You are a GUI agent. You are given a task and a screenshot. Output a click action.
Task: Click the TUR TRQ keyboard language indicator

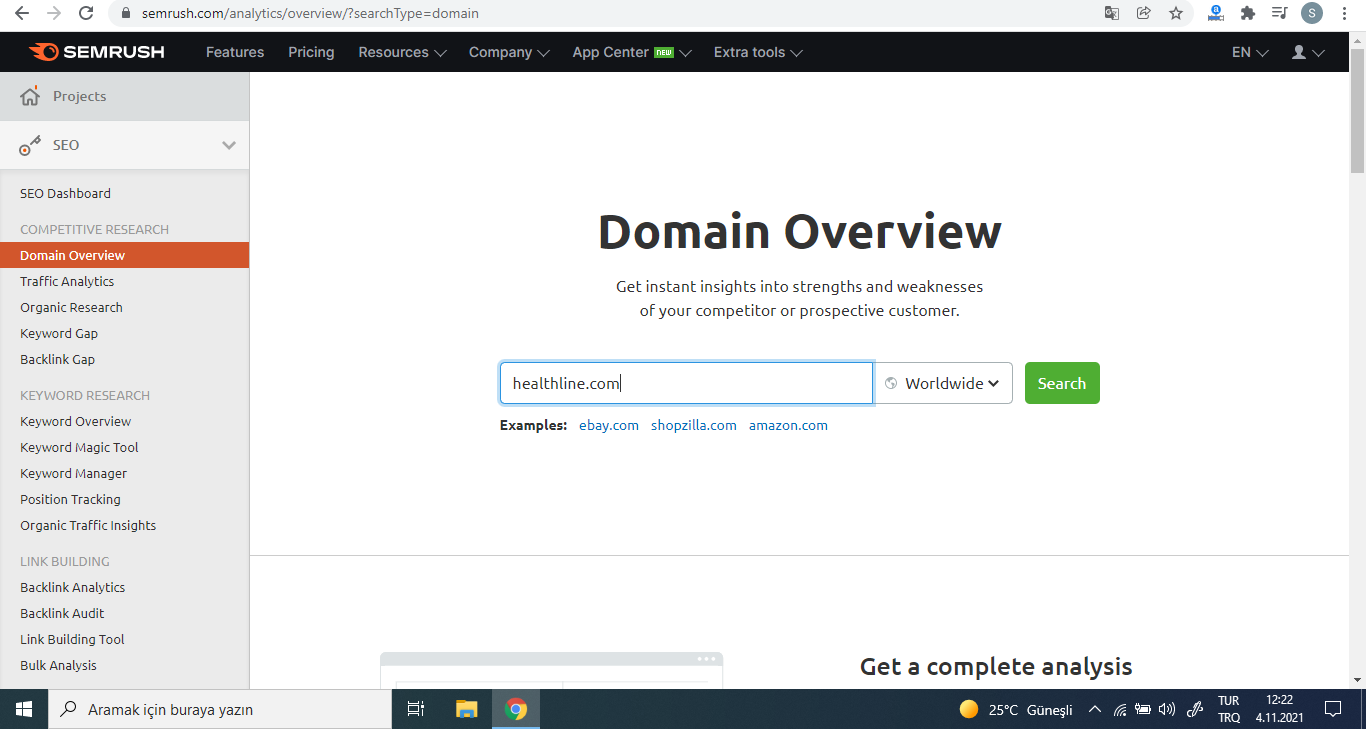(x=1229, y=709)
